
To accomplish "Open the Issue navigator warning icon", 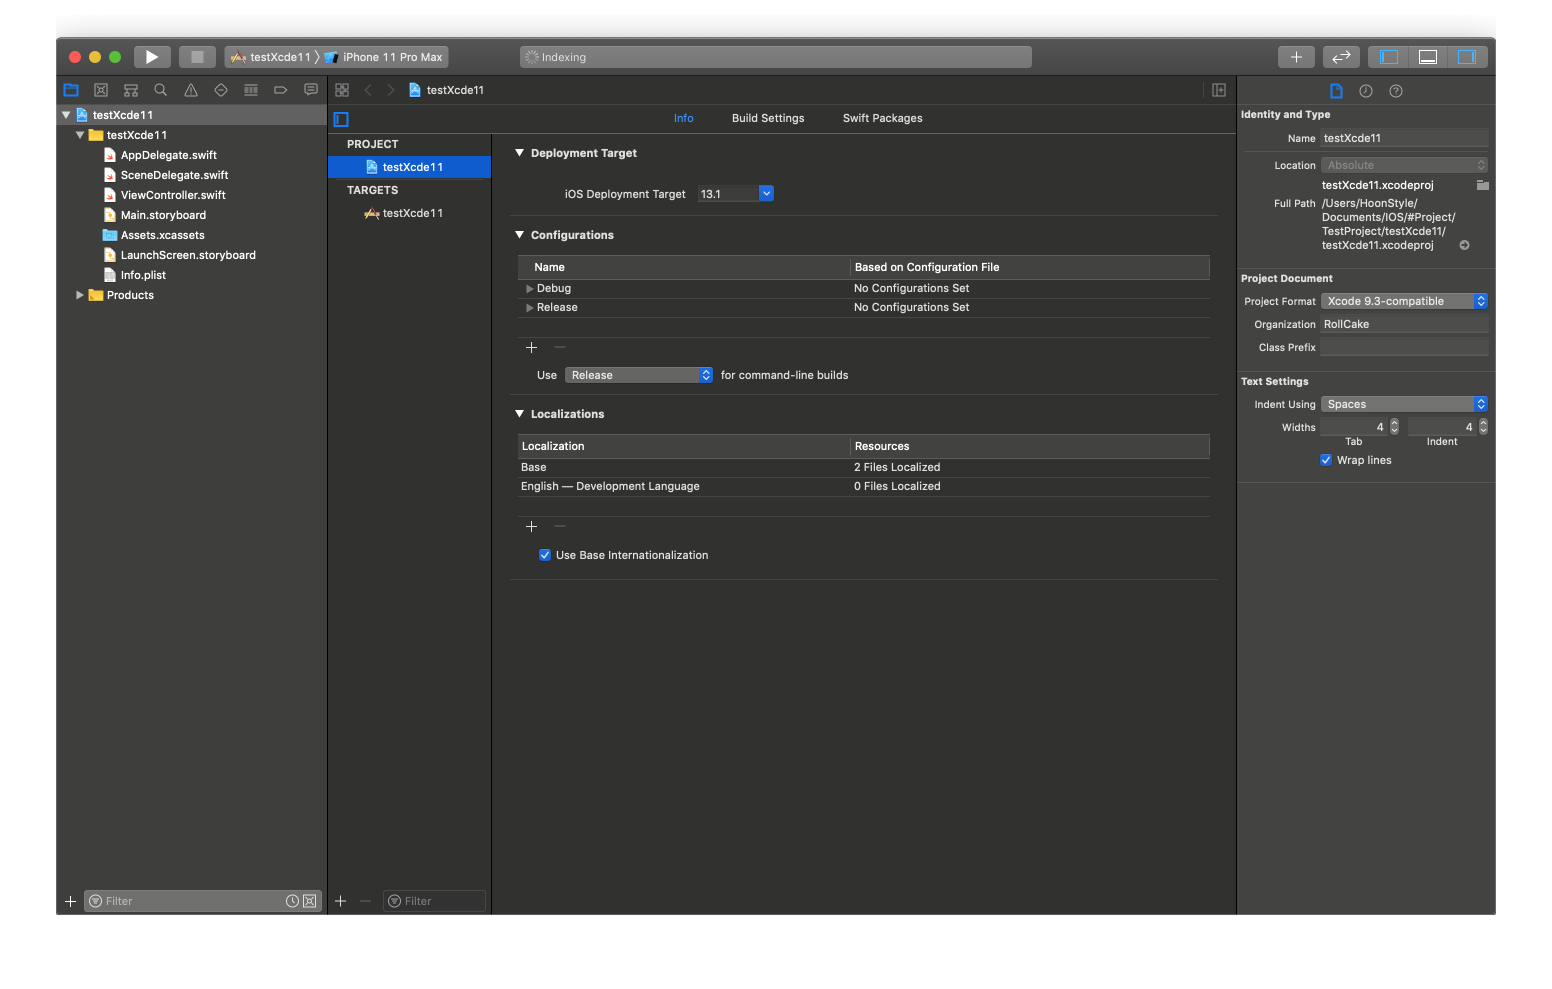I will 191,90.
